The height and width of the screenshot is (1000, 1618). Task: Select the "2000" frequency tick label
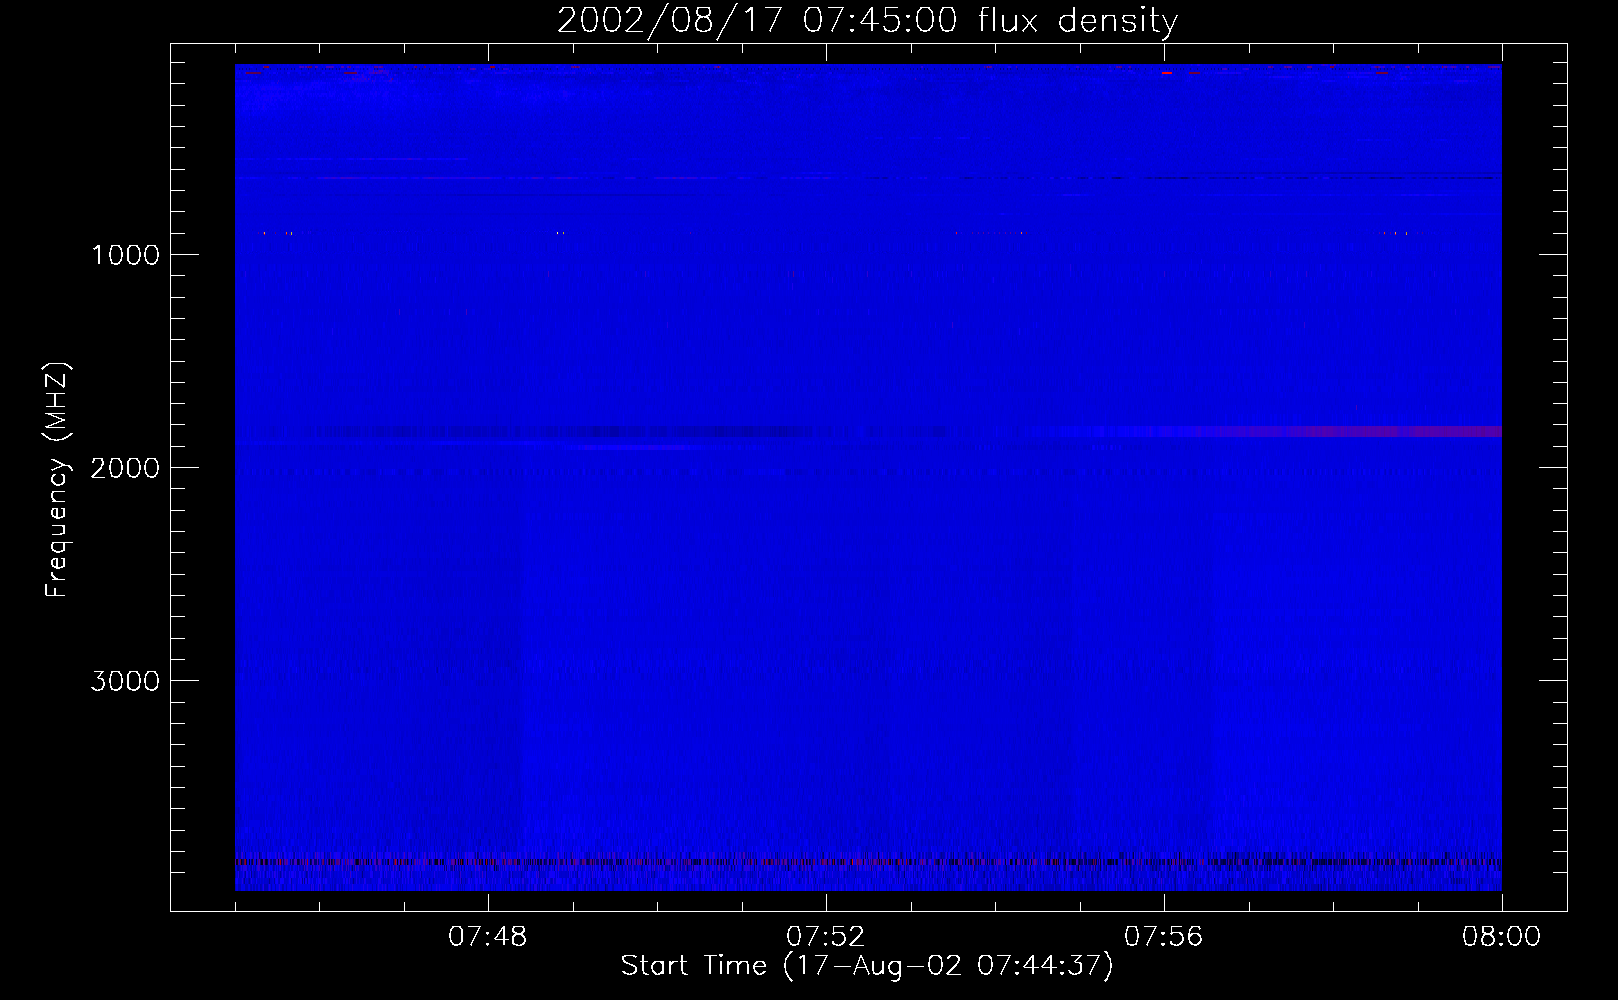[125, 468]
